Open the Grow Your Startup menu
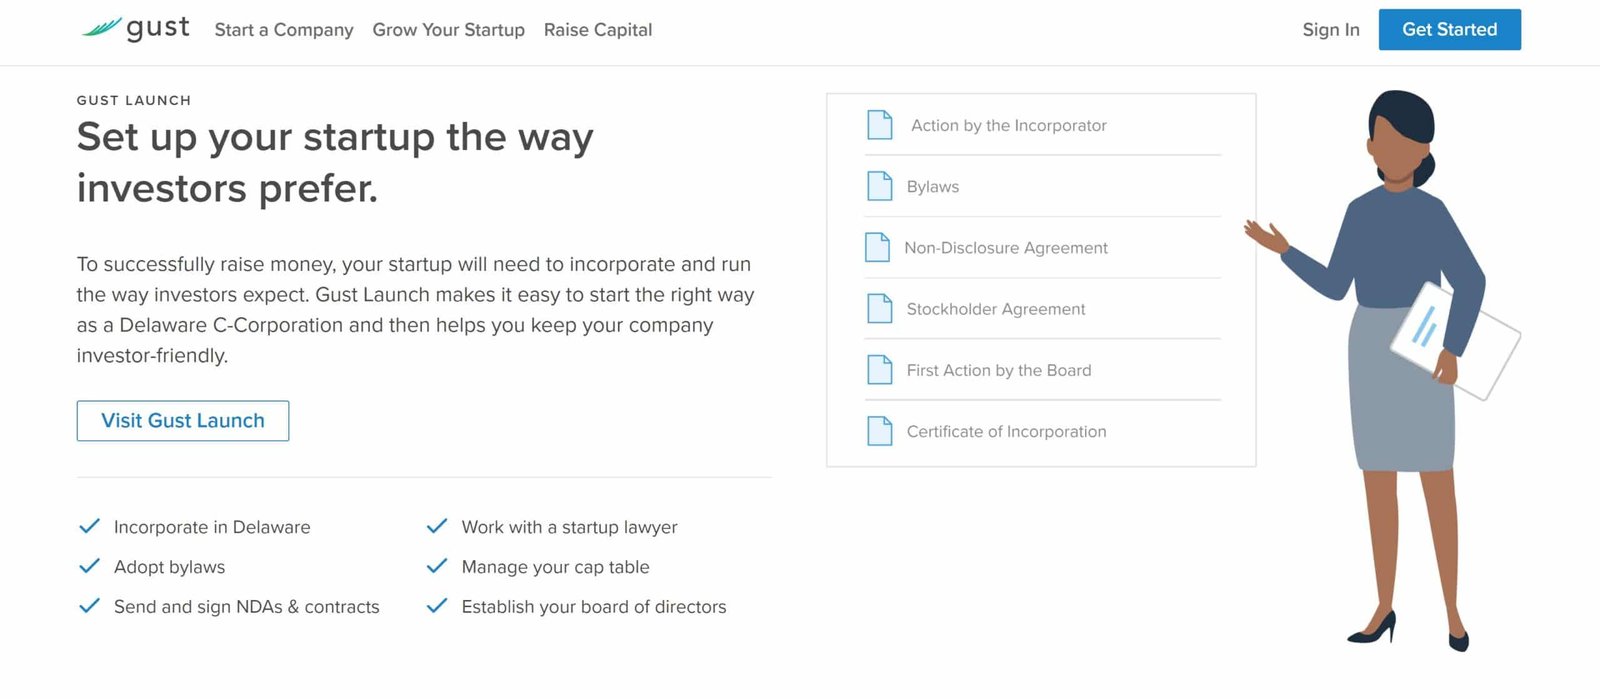The height and width of the screenshot is (699, 1600). click(449, 30)
